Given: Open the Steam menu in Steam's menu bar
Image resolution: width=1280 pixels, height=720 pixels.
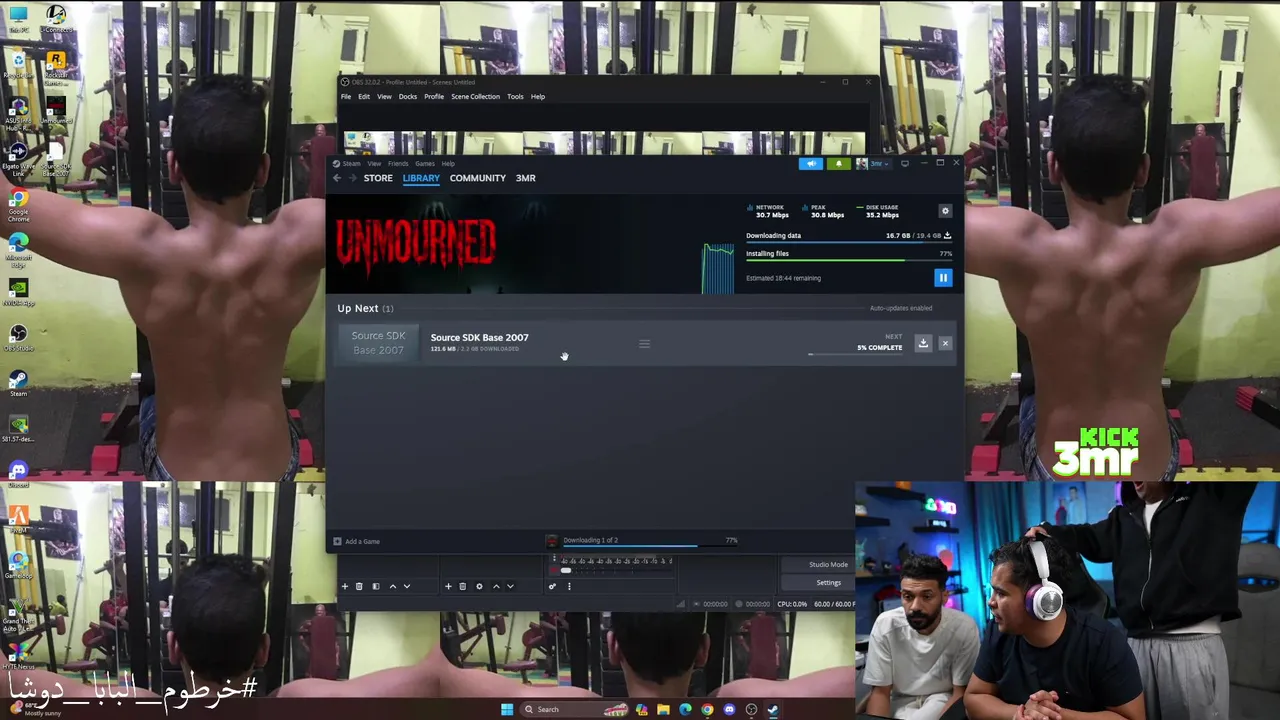Looking at the screenshot, I should point(352,164).
